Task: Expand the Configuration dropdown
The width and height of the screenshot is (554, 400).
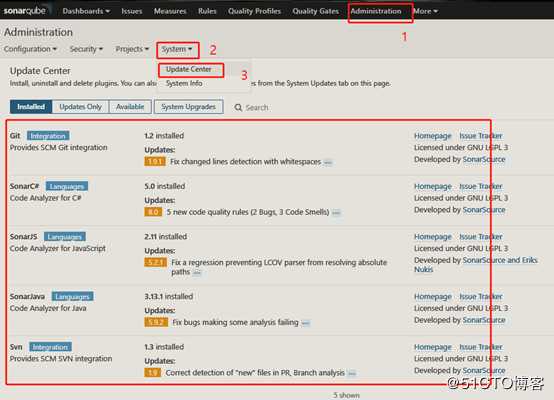Action: (30, 49)
